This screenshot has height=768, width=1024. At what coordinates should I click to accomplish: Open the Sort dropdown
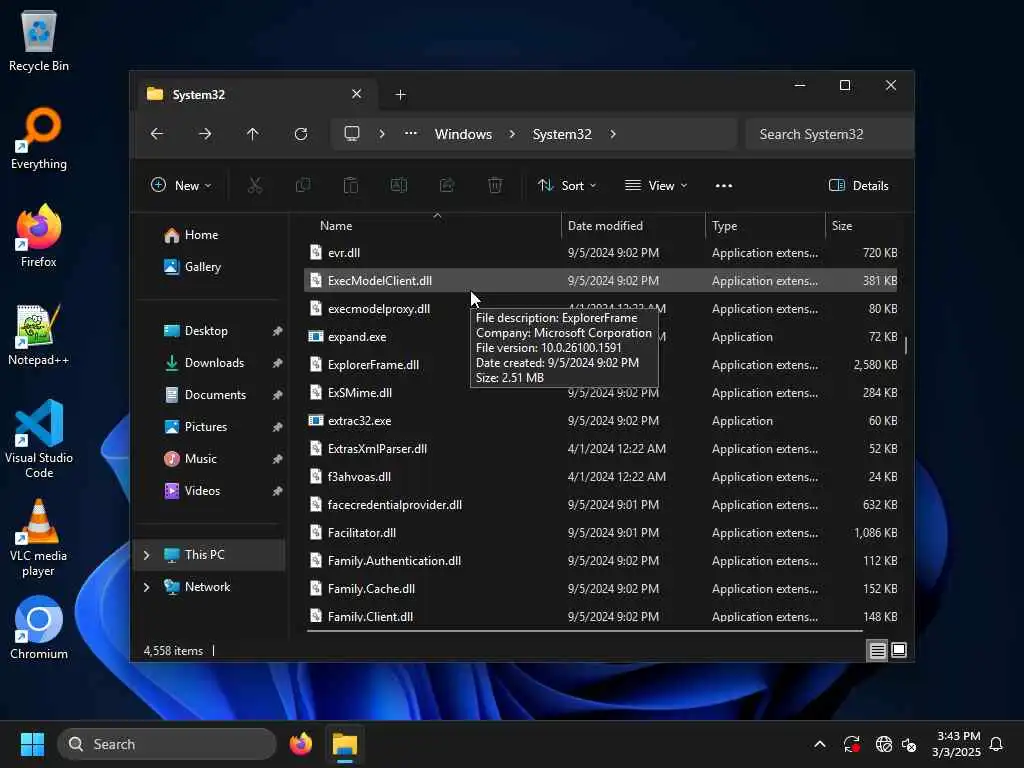tap(567, 185)
